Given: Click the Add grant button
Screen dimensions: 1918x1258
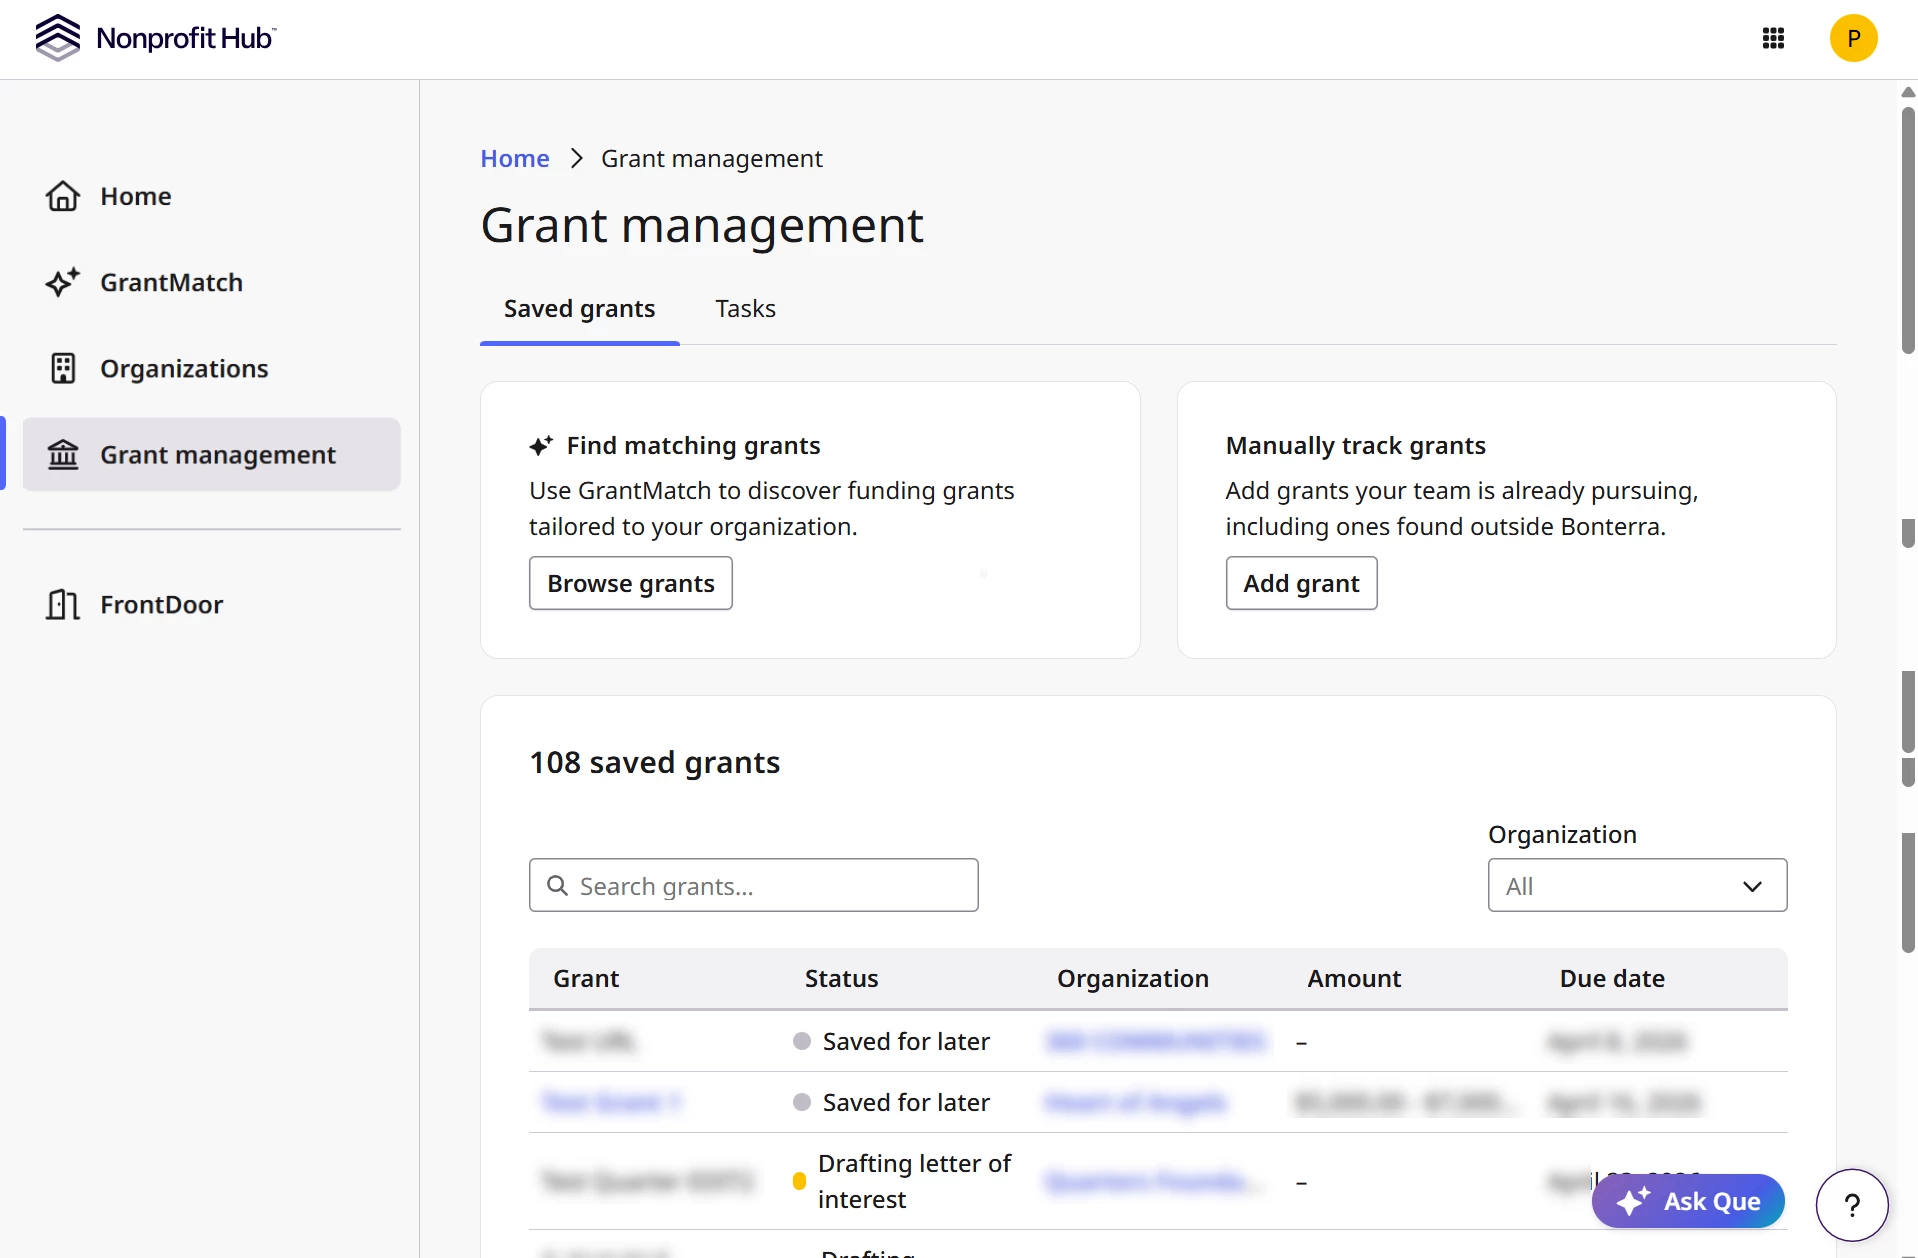Looking at the screenshot, I should tap(1301, 583).
